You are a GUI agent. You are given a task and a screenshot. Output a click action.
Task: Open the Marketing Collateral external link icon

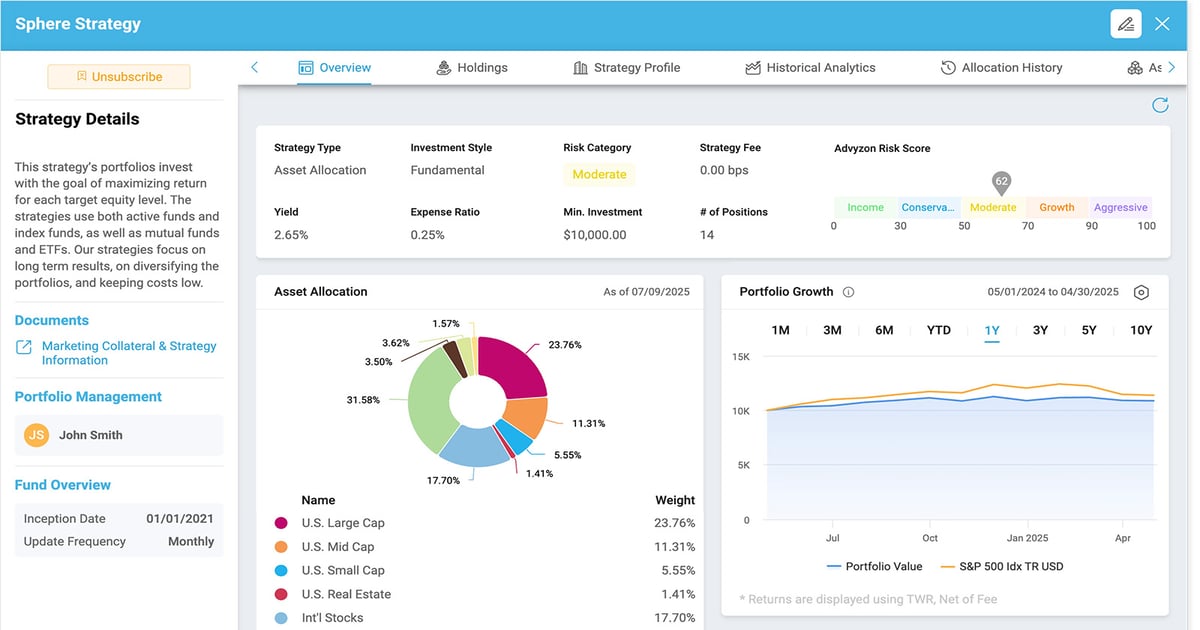(x=23, y=345)
